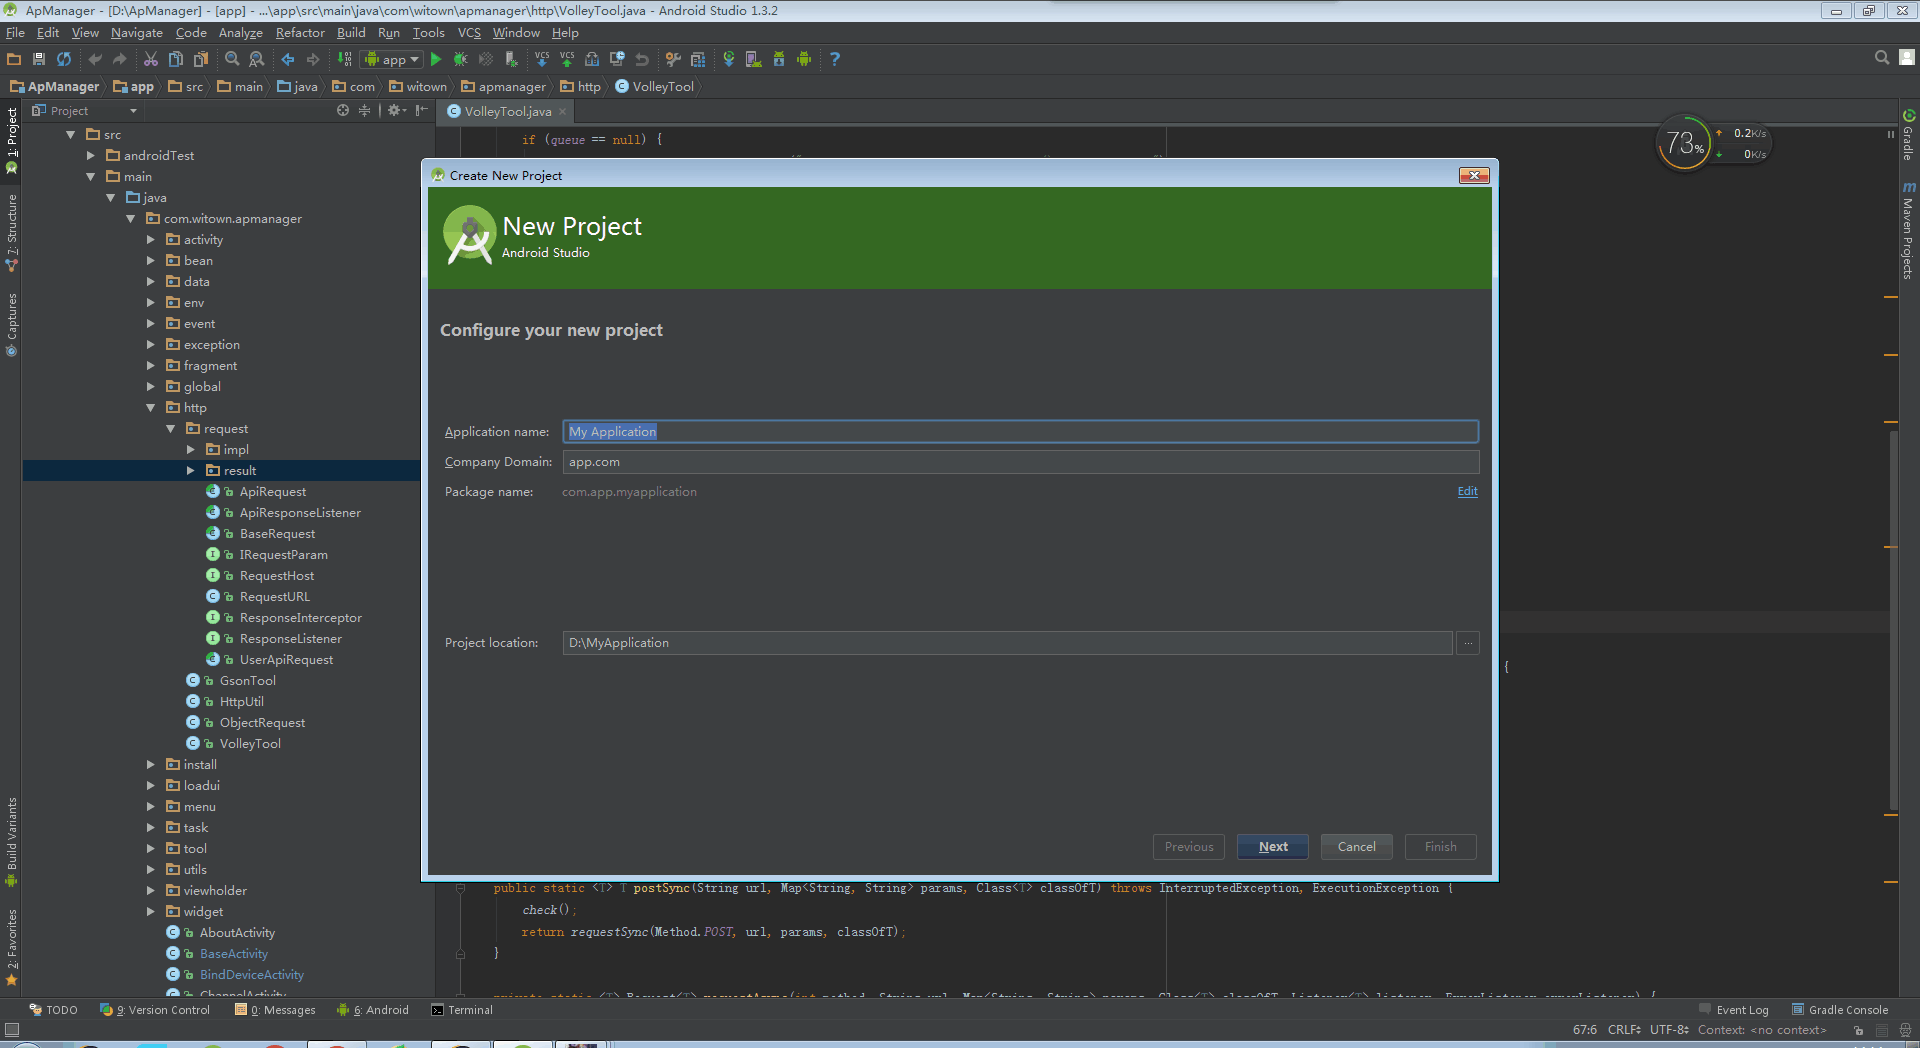Click the Replace toolbar icon

click(257, 59)
